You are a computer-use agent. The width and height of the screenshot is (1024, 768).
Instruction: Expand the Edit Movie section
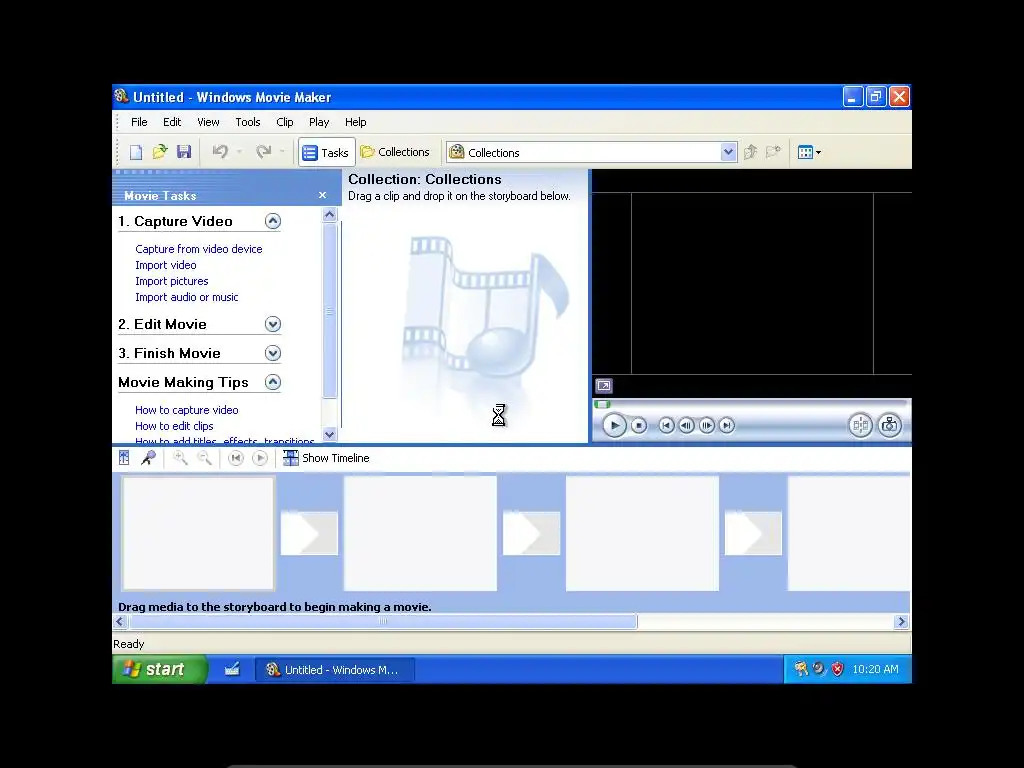(273, 324)
